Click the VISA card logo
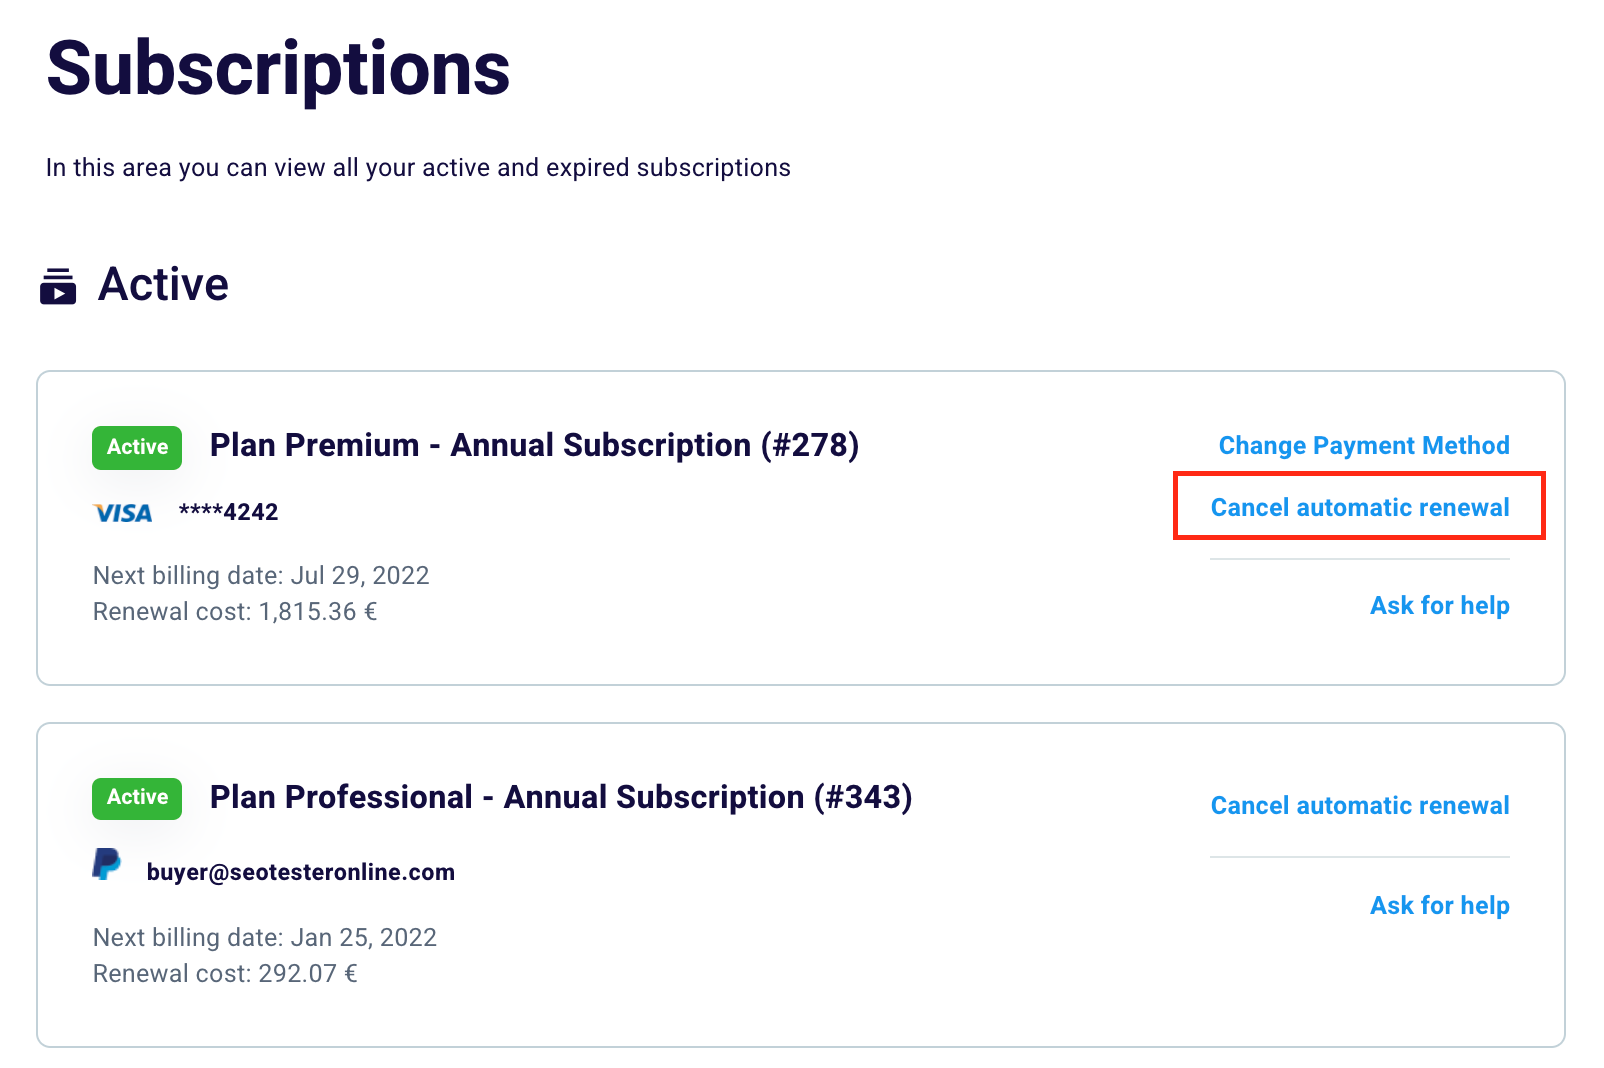Viewport: 1604px width, 1068px height. (x=123, y=513)
